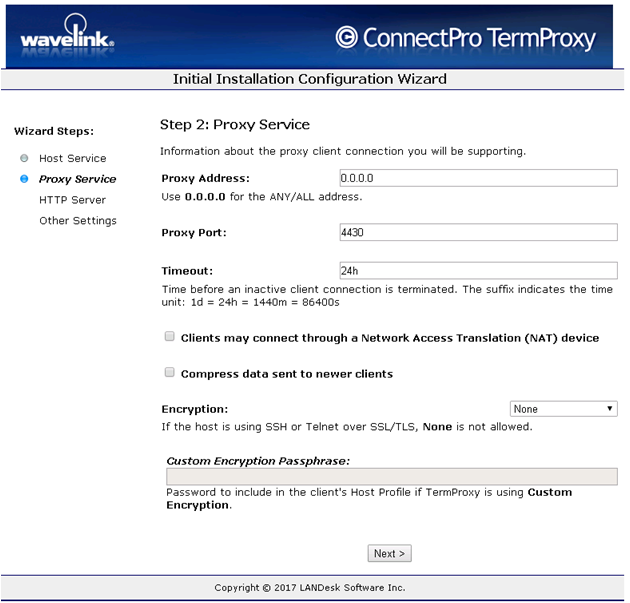
Task: Open the Encryption dropdown
Action: [563, 409]
